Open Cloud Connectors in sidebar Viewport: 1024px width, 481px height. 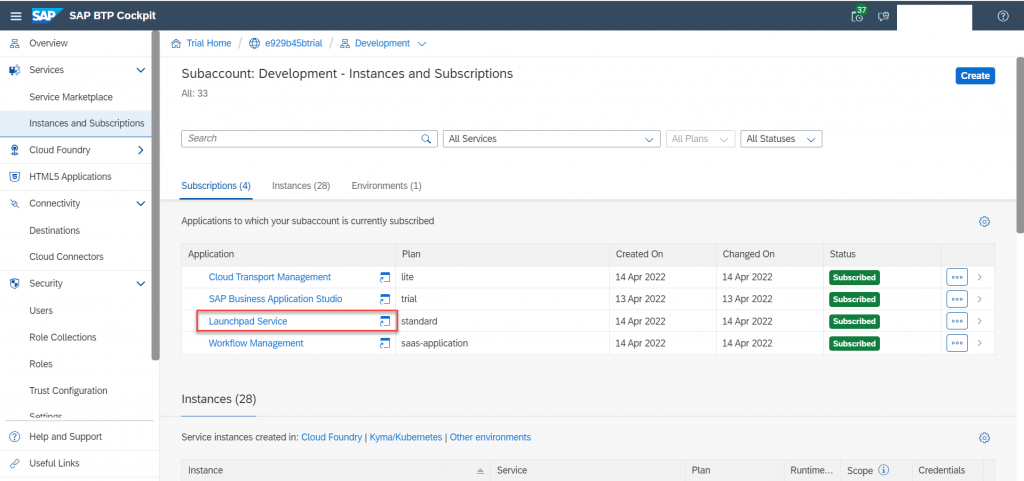[x=66, y=256]
